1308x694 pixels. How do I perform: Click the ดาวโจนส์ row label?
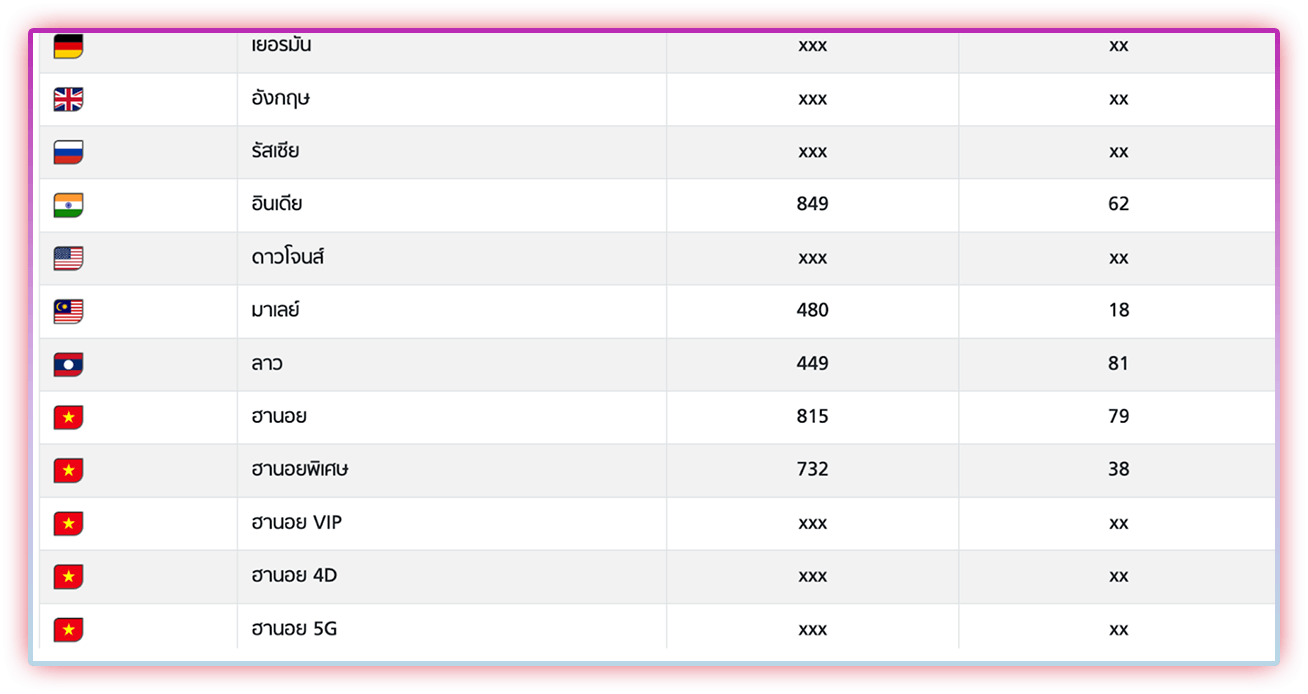pos(288,257)
